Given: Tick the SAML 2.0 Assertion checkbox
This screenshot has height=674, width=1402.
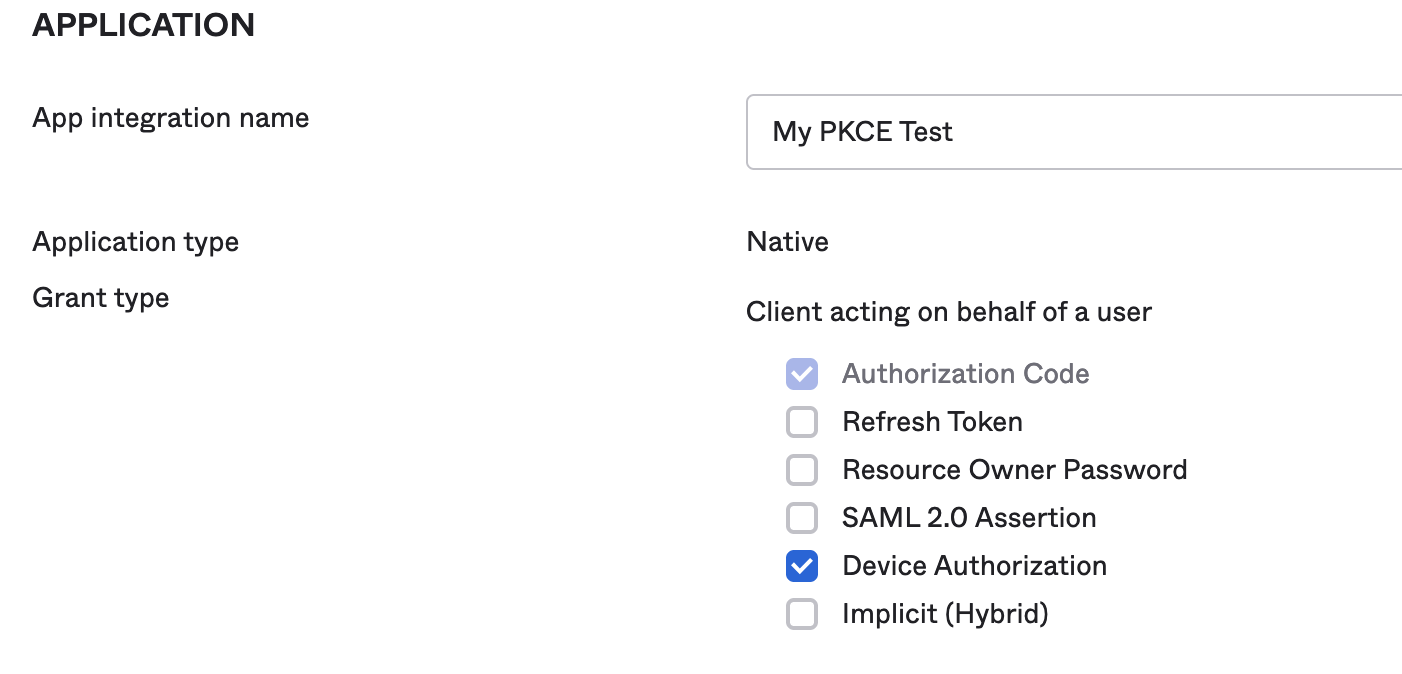Looking at the screenshot, I should click(x=802, y=518).
